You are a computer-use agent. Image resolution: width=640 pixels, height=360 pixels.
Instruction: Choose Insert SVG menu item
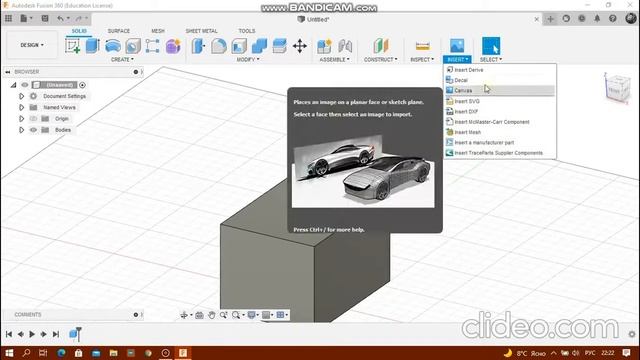(x=500, y=101)
